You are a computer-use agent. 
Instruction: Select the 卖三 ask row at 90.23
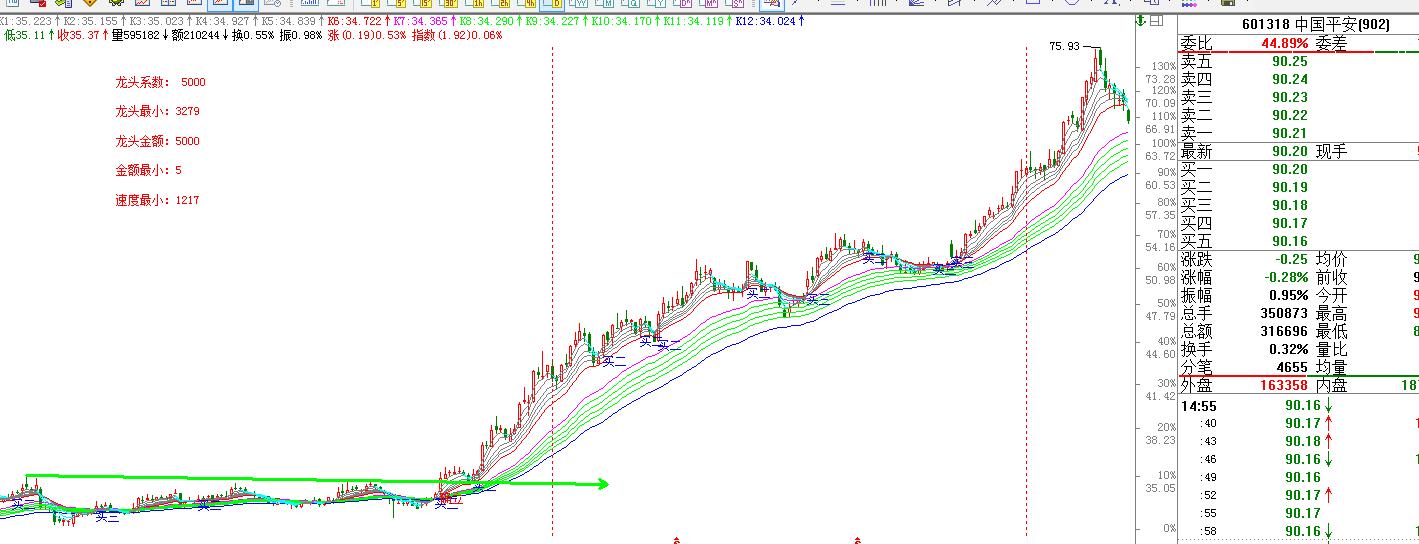pyautogui.click(x=1298, y=97)
